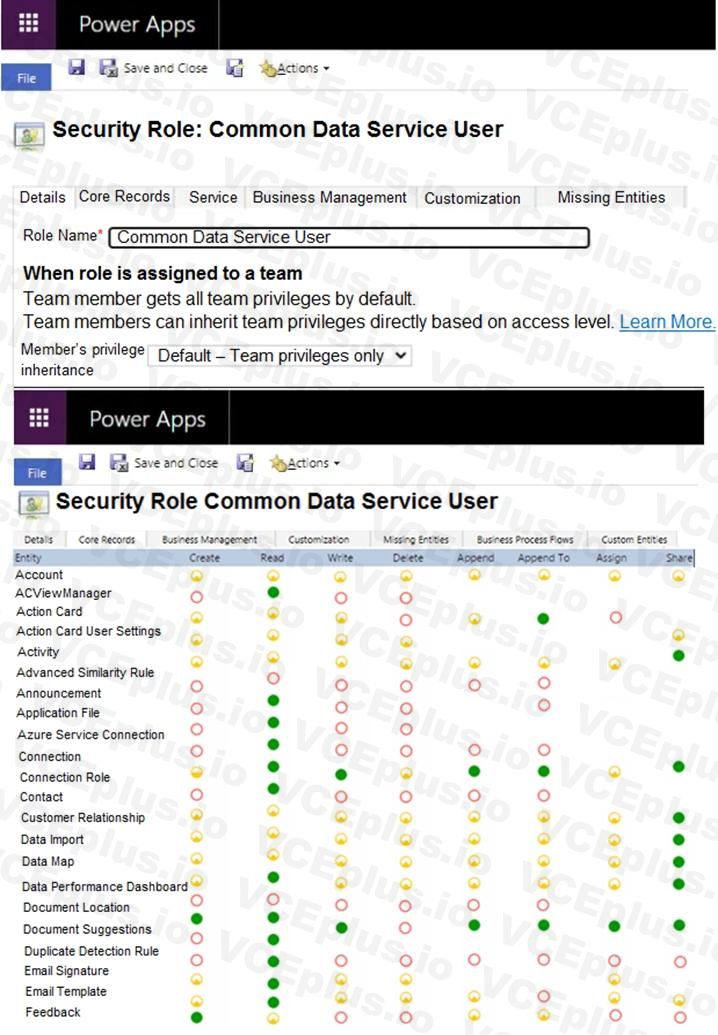Switch to the Details tab in the lower window
Image resolution: width=718 pixels, height=1035 pixels.
[x=38, y=539]
